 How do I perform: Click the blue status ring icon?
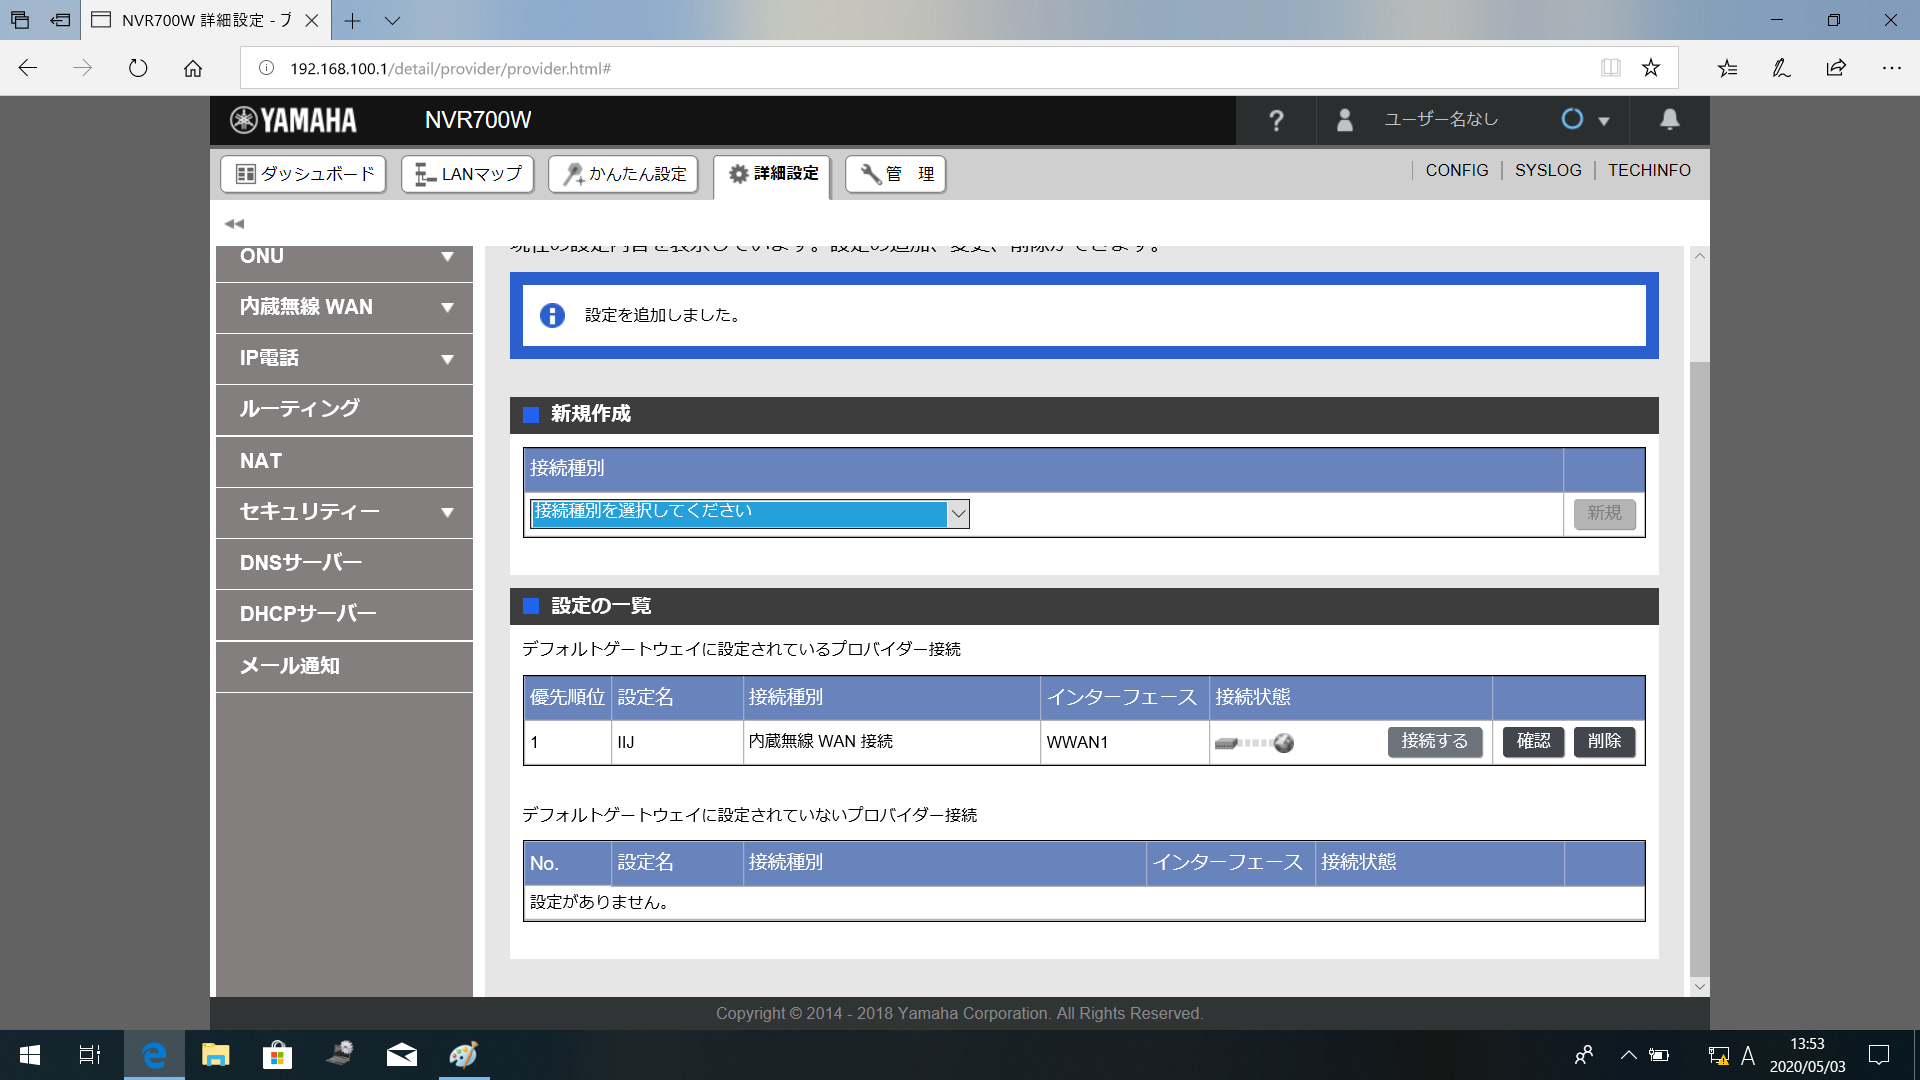pyautogui.click(x=1572, y=120)
